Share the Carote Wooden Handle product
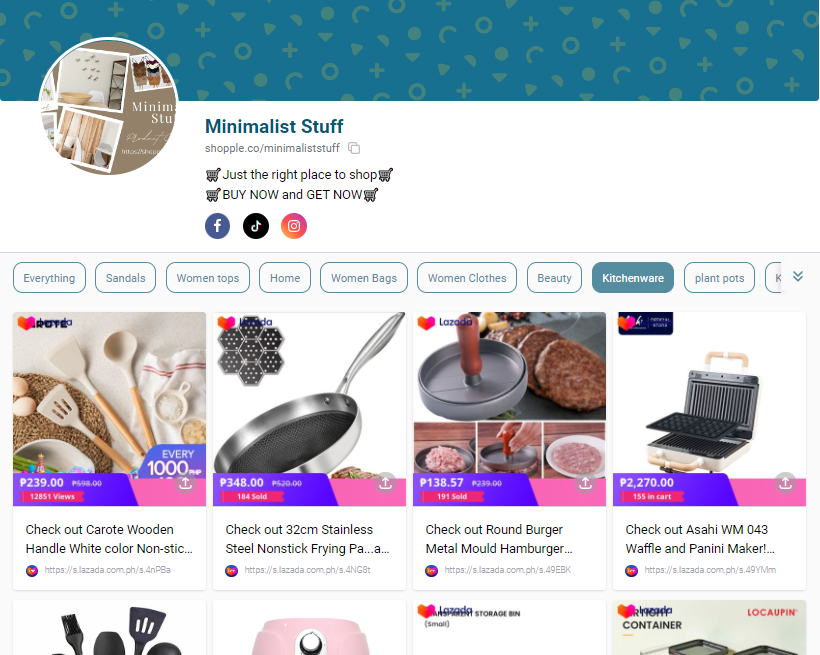This screenshot has width=820, height=655. (x=185, y=483)
